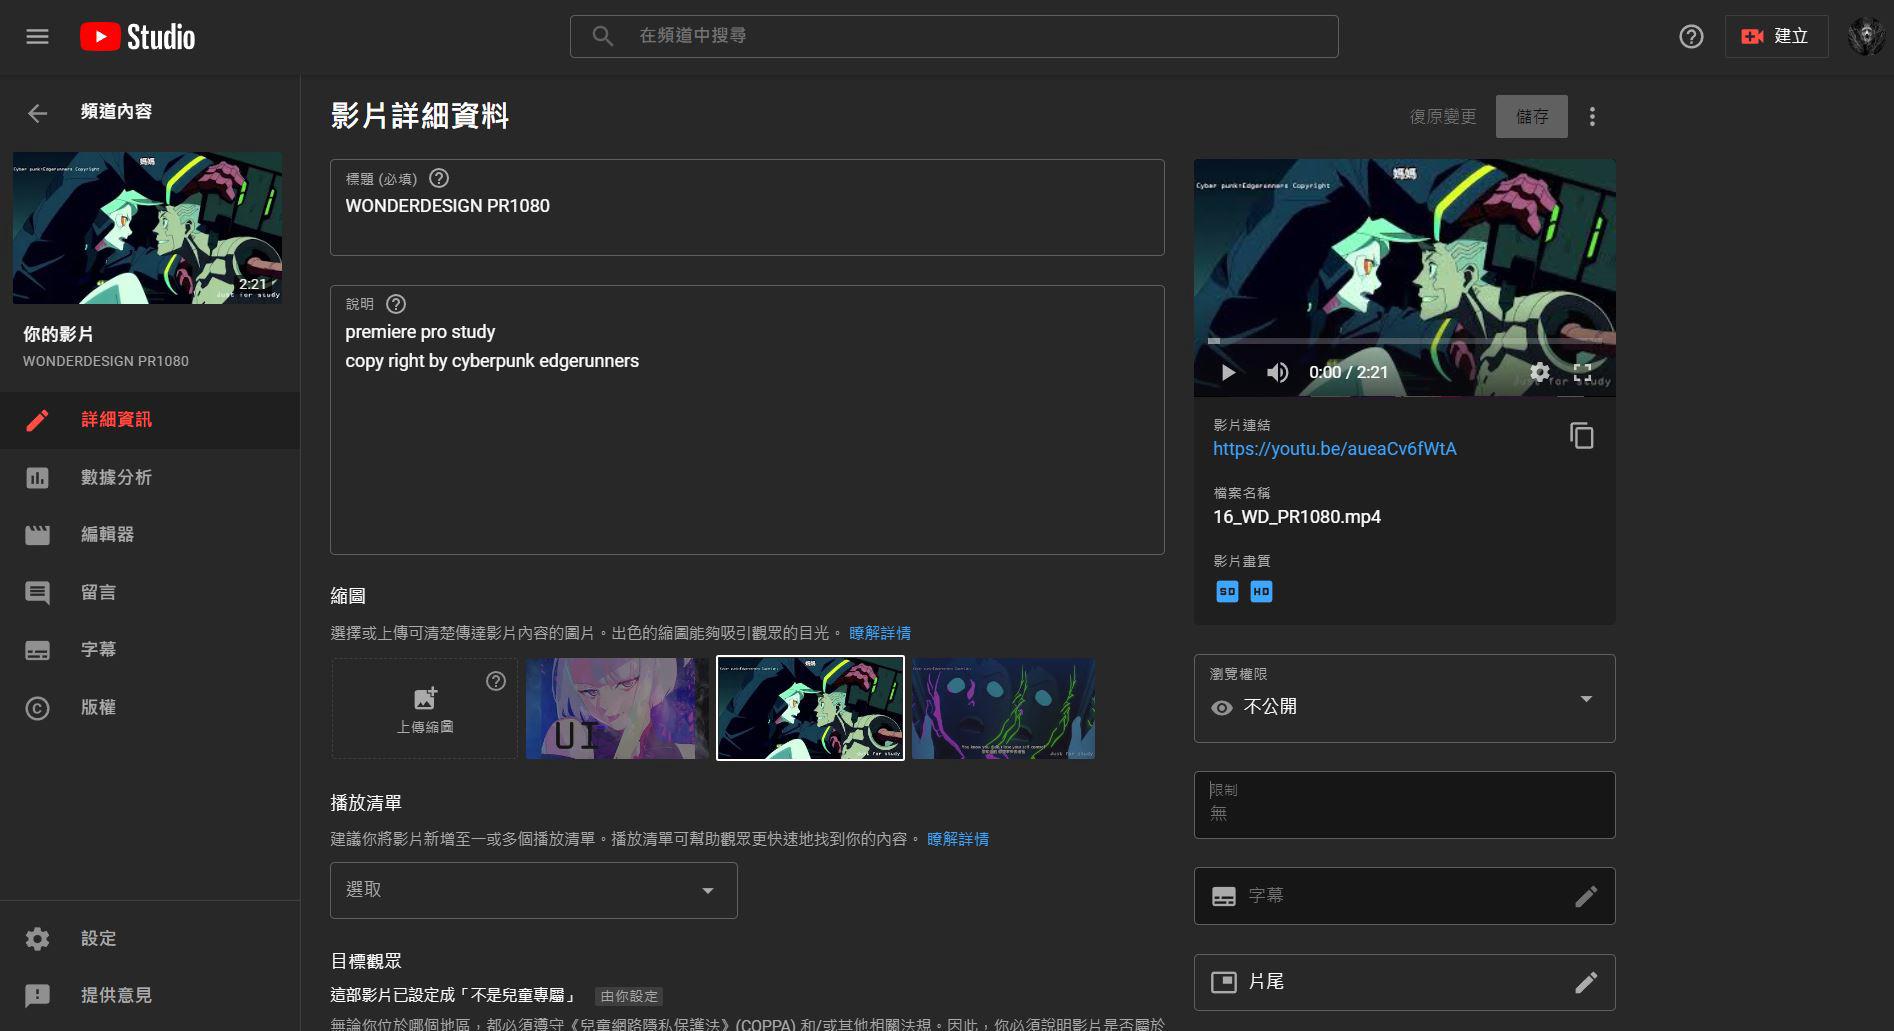Screen dimensions: 1894x1031
Task: Click the file name 16_WD_PR1080.mp4
Action: (1297, 517)
